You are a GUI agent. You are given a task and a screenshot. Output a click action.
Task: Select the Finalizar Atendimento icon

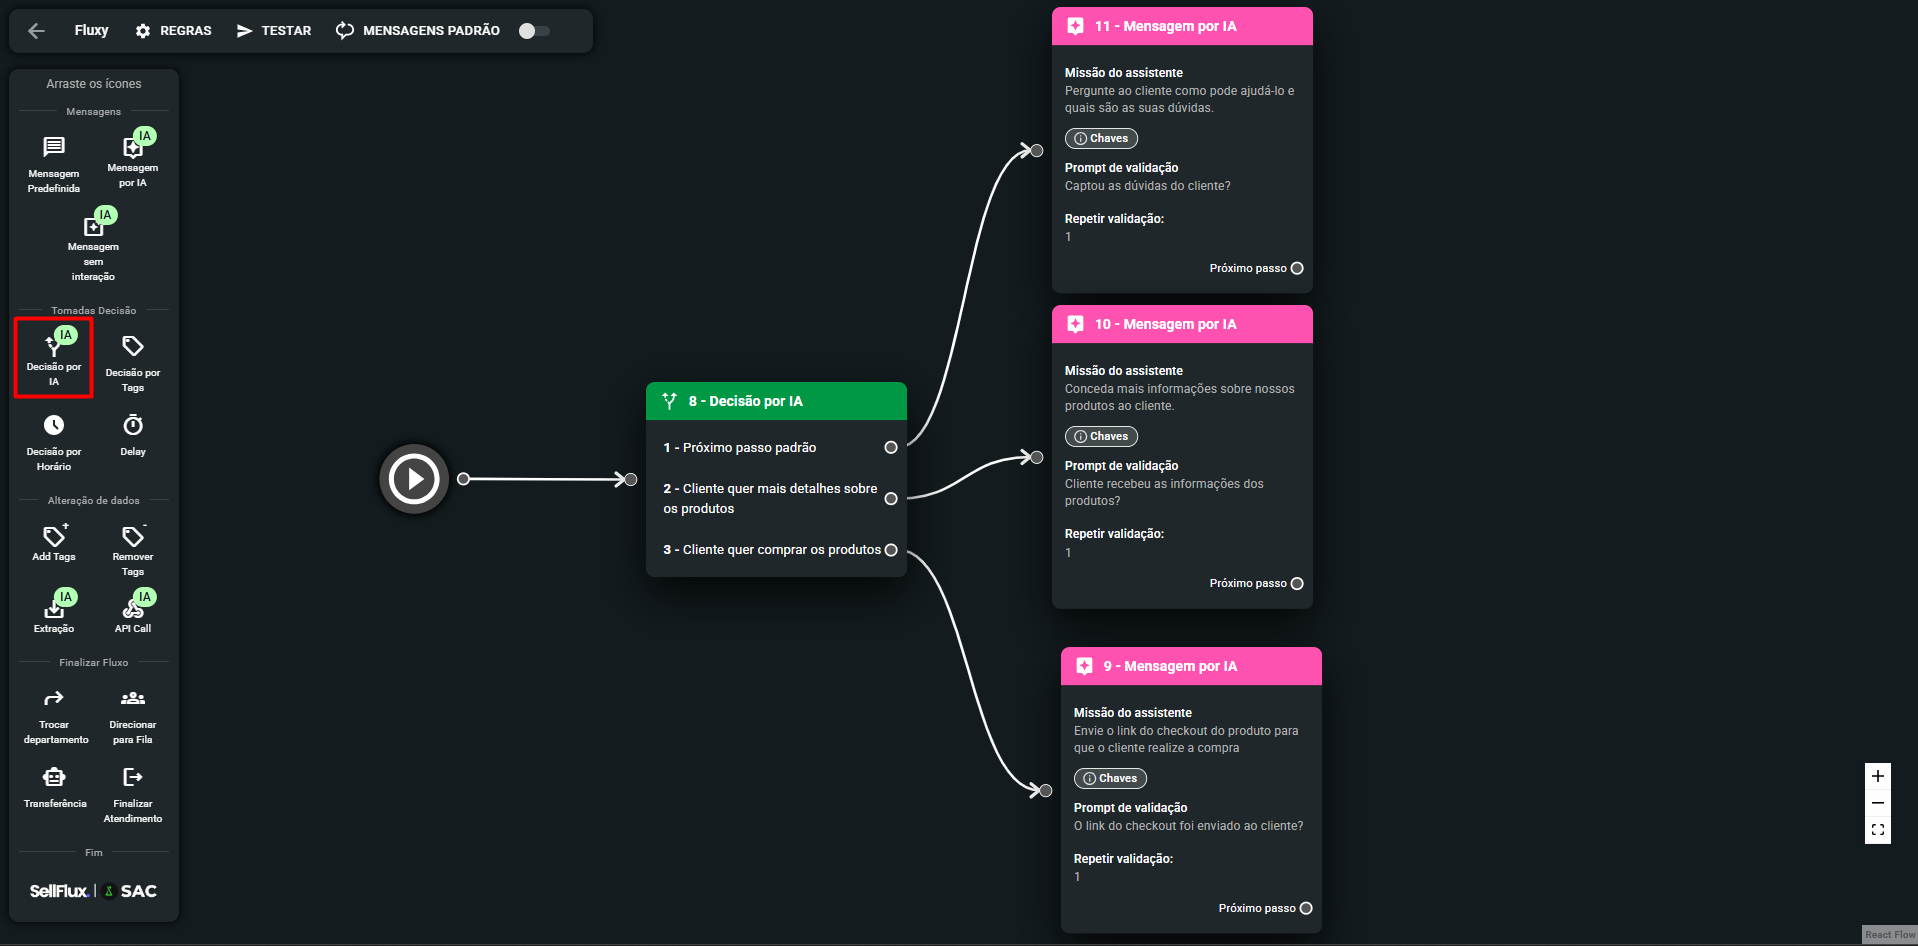click(x=132, y=778)
